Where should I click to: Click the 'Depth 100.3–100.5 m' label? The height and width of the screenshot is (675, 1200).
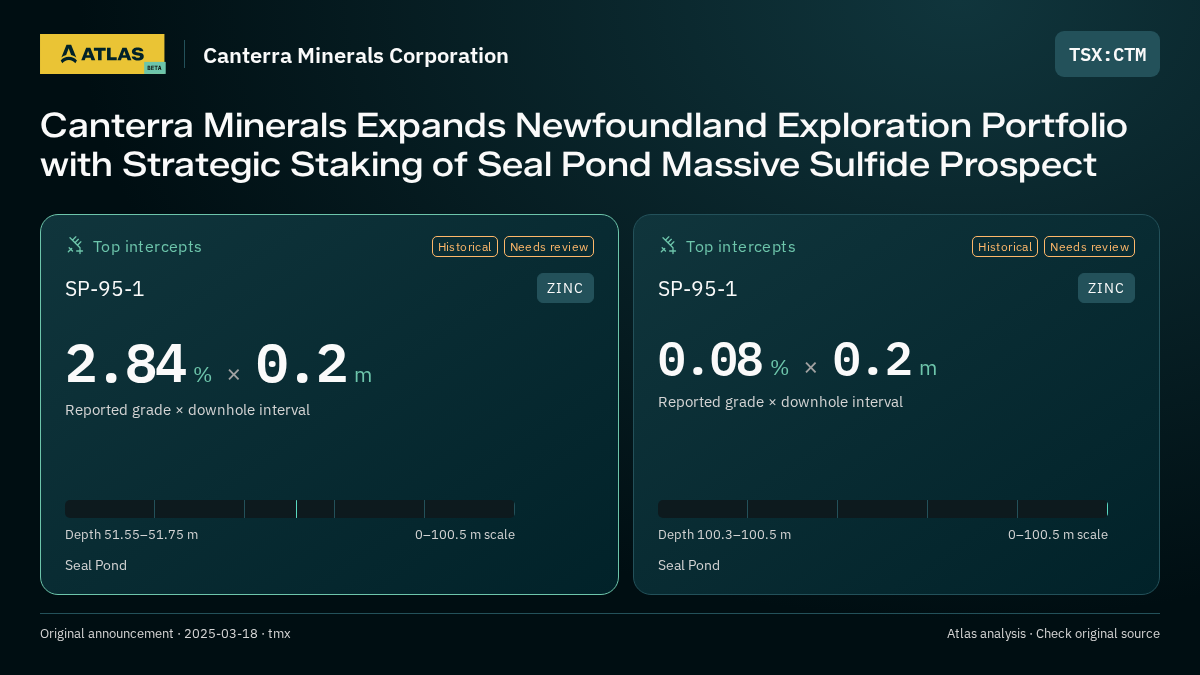tap(724, 535)
